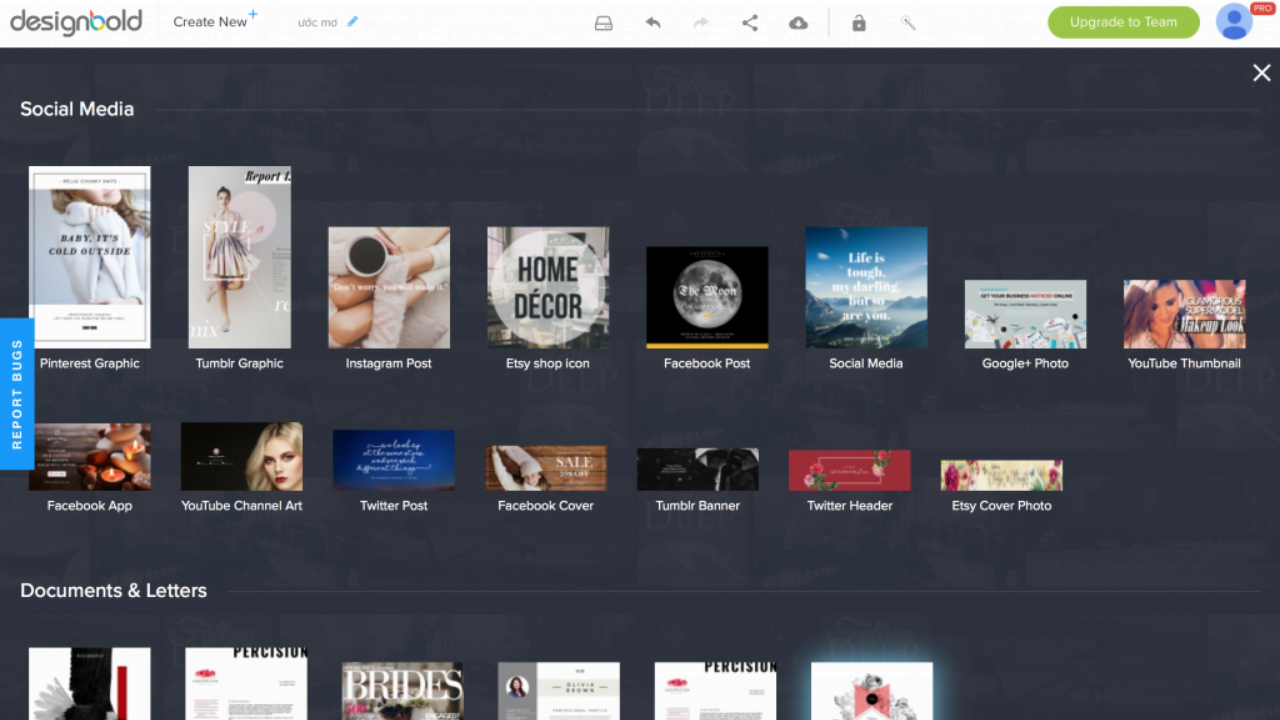Select the Facebook Post moon thumbnail

tap(707, 298)
